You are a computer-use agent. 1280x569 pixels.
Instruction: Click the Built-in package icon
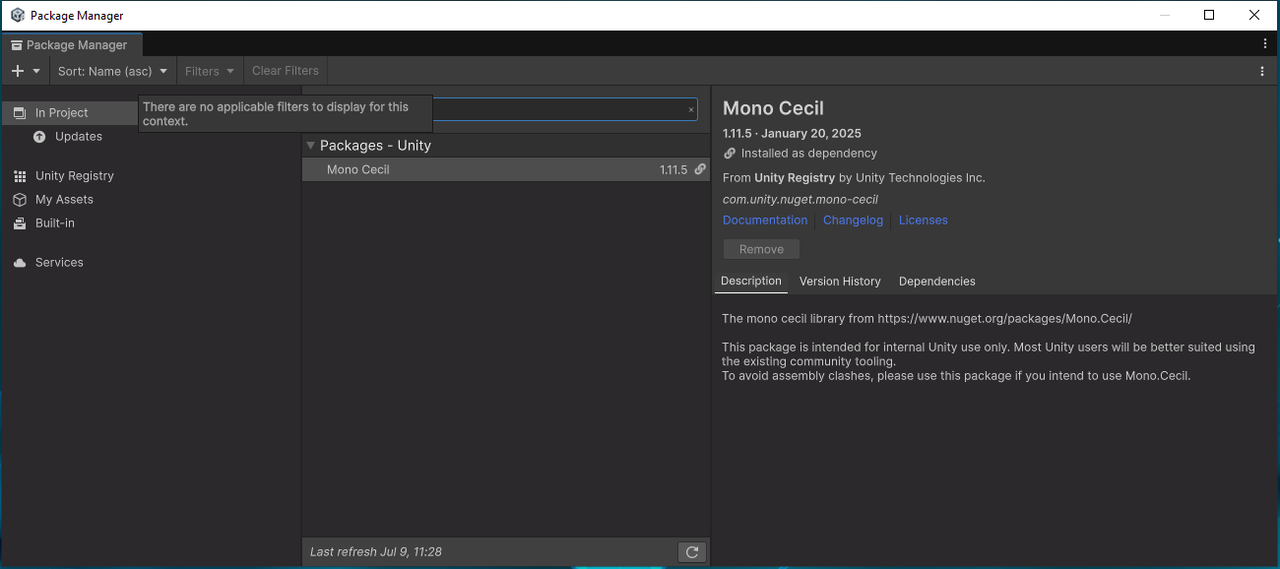19,223
